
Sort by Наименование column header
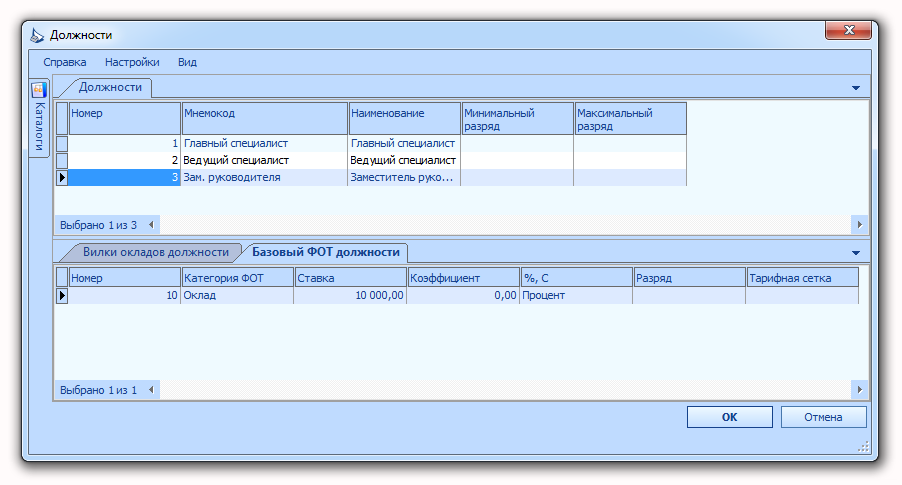404,119
